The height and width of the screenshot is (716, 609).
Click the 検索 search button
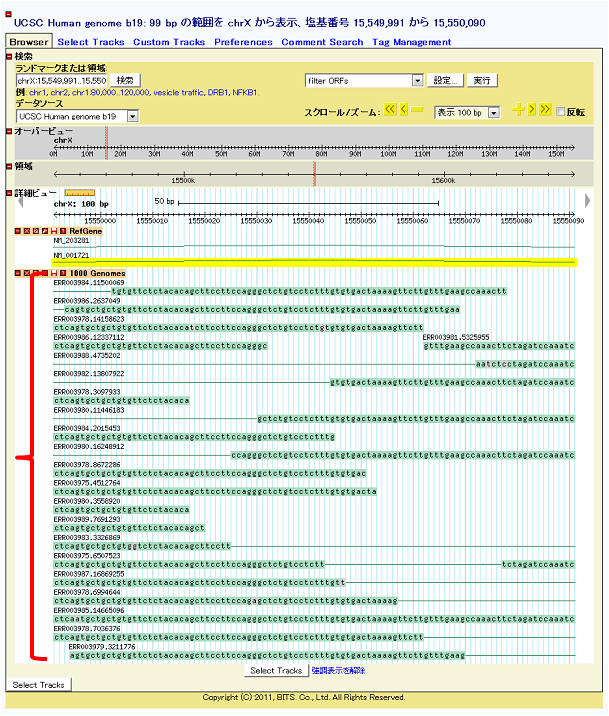click(x=125, y=81)
